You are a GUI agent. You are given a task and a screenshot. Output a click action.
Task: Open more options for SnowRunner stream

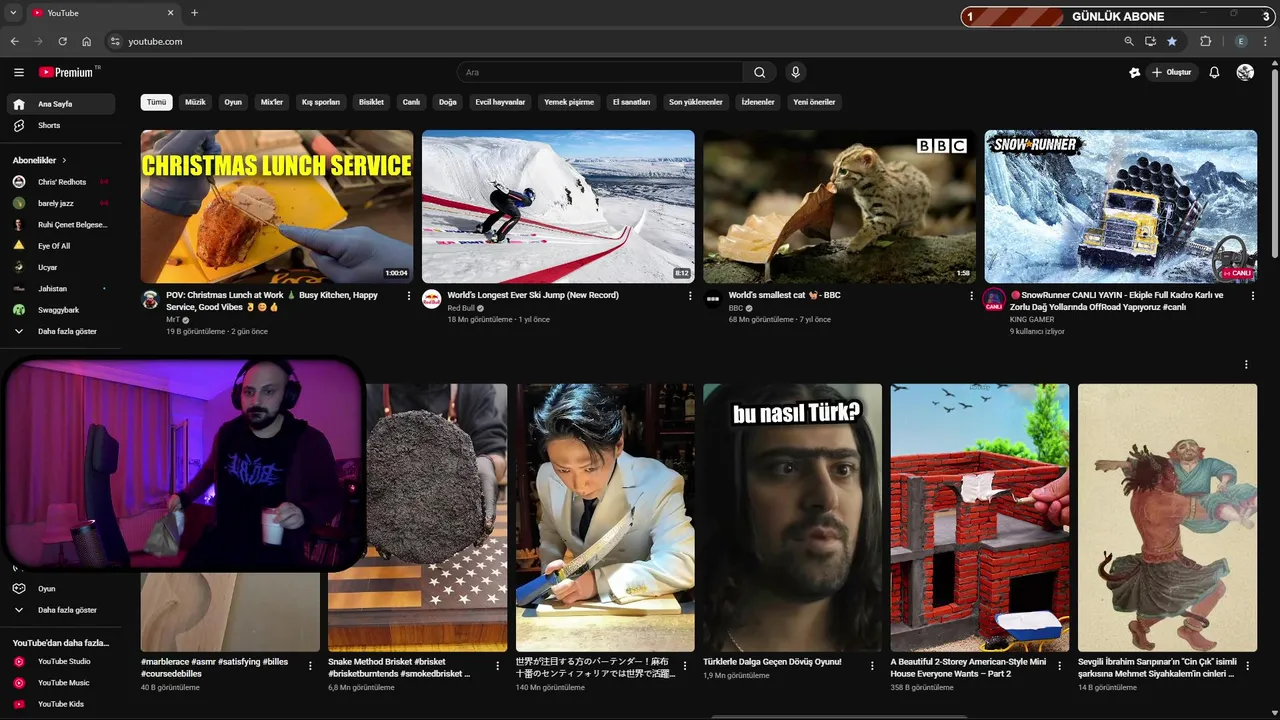1252,295
